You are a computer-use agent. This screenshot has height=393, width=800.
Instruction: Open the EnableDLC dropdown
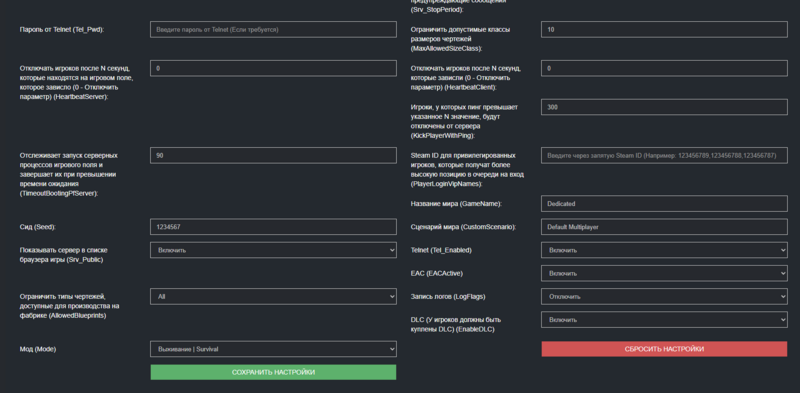[x=664, y=320]
